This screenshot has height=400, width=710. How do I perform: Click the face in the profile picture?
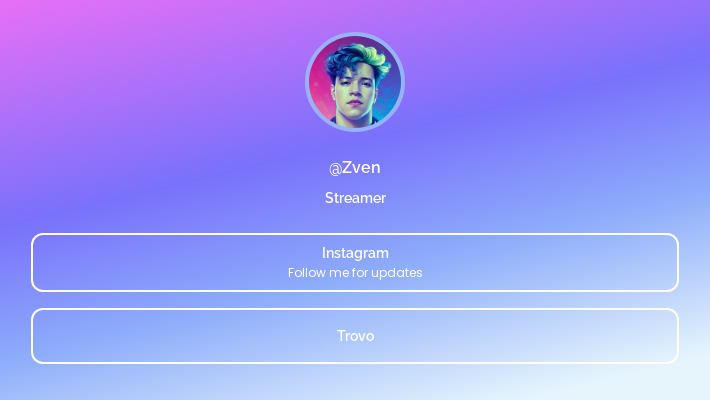point(355,93)
